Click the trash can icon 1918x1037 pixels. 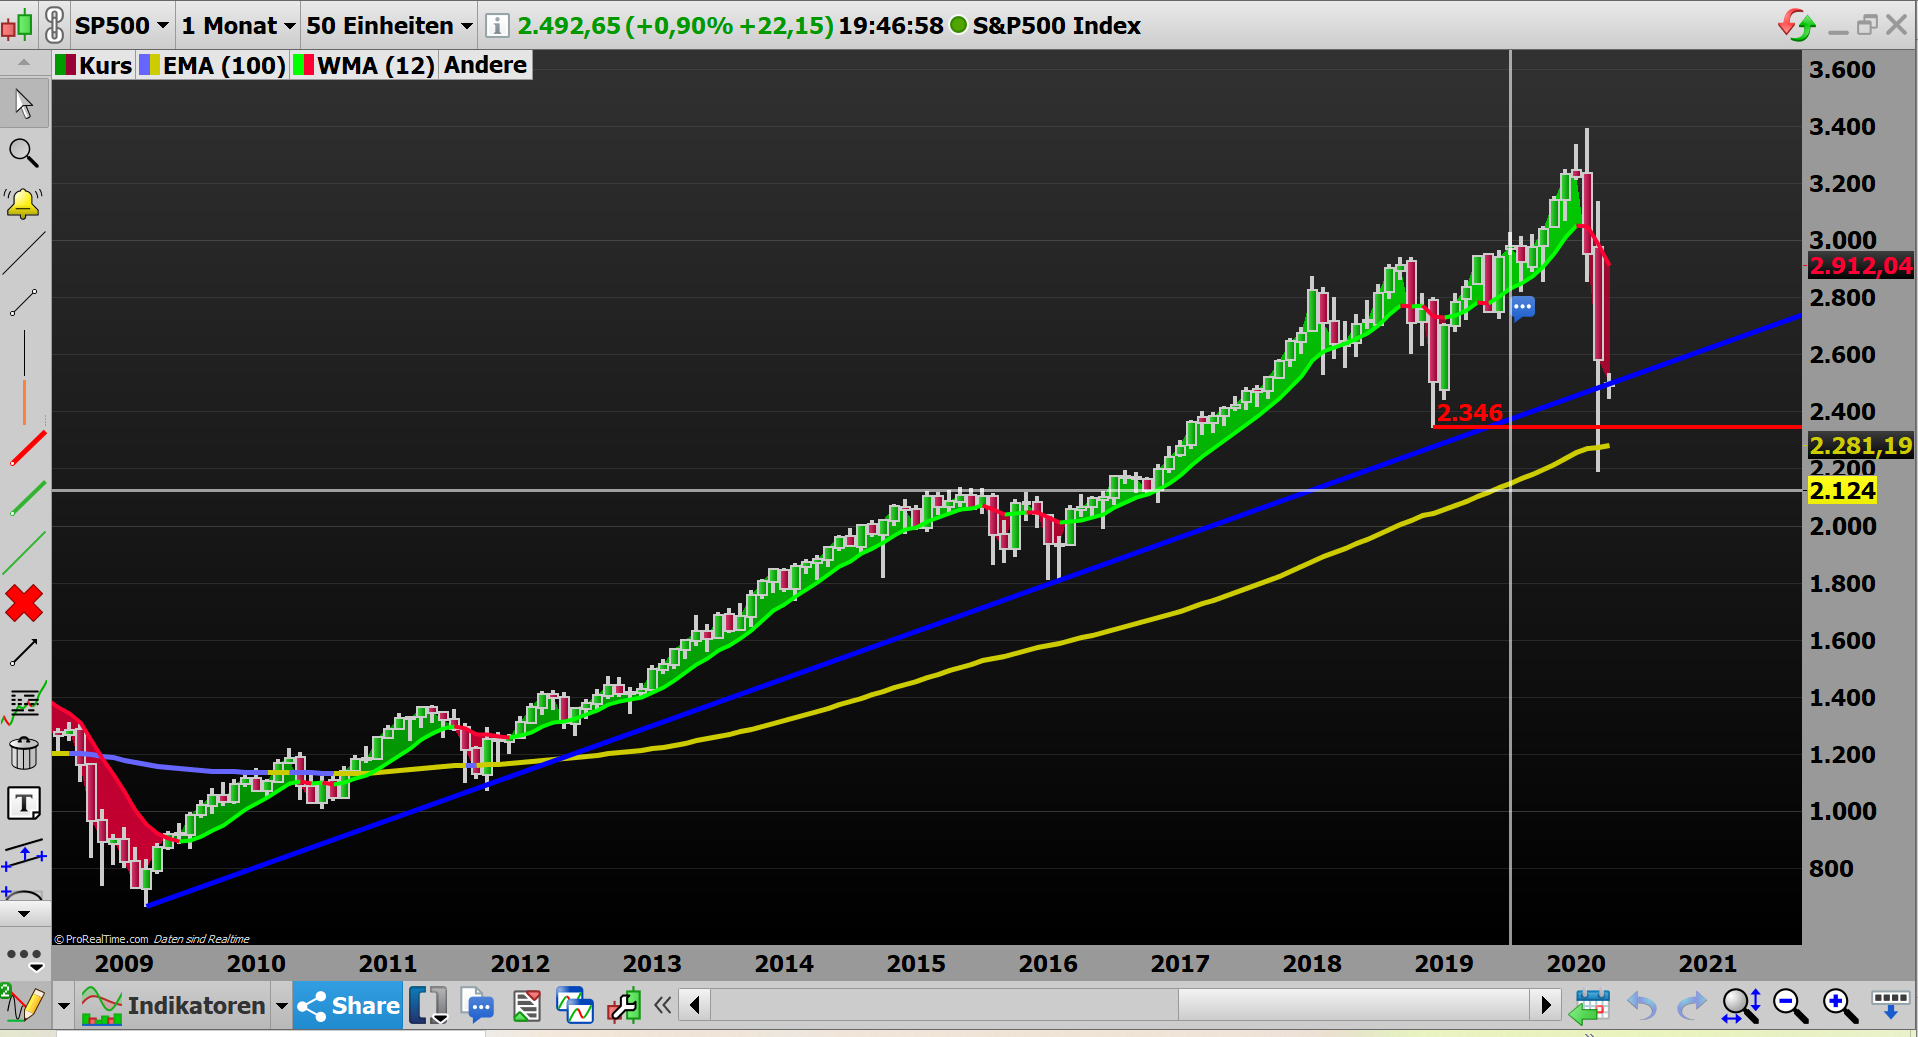click(x=24, y=753)
